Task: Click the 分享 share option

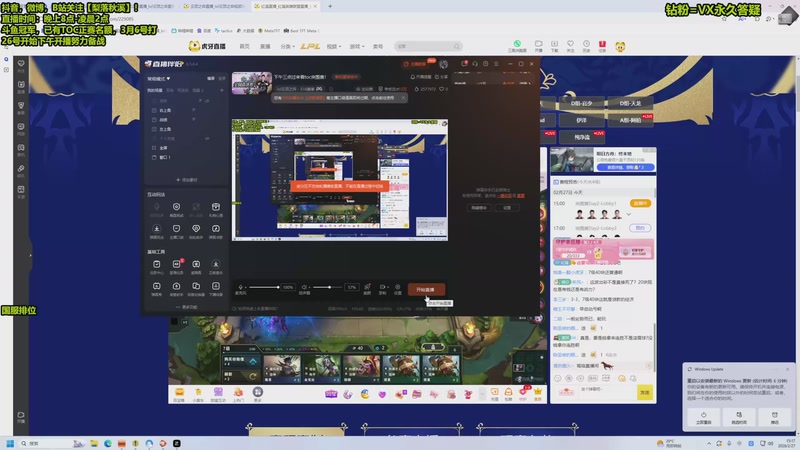Action: point(441,77)
